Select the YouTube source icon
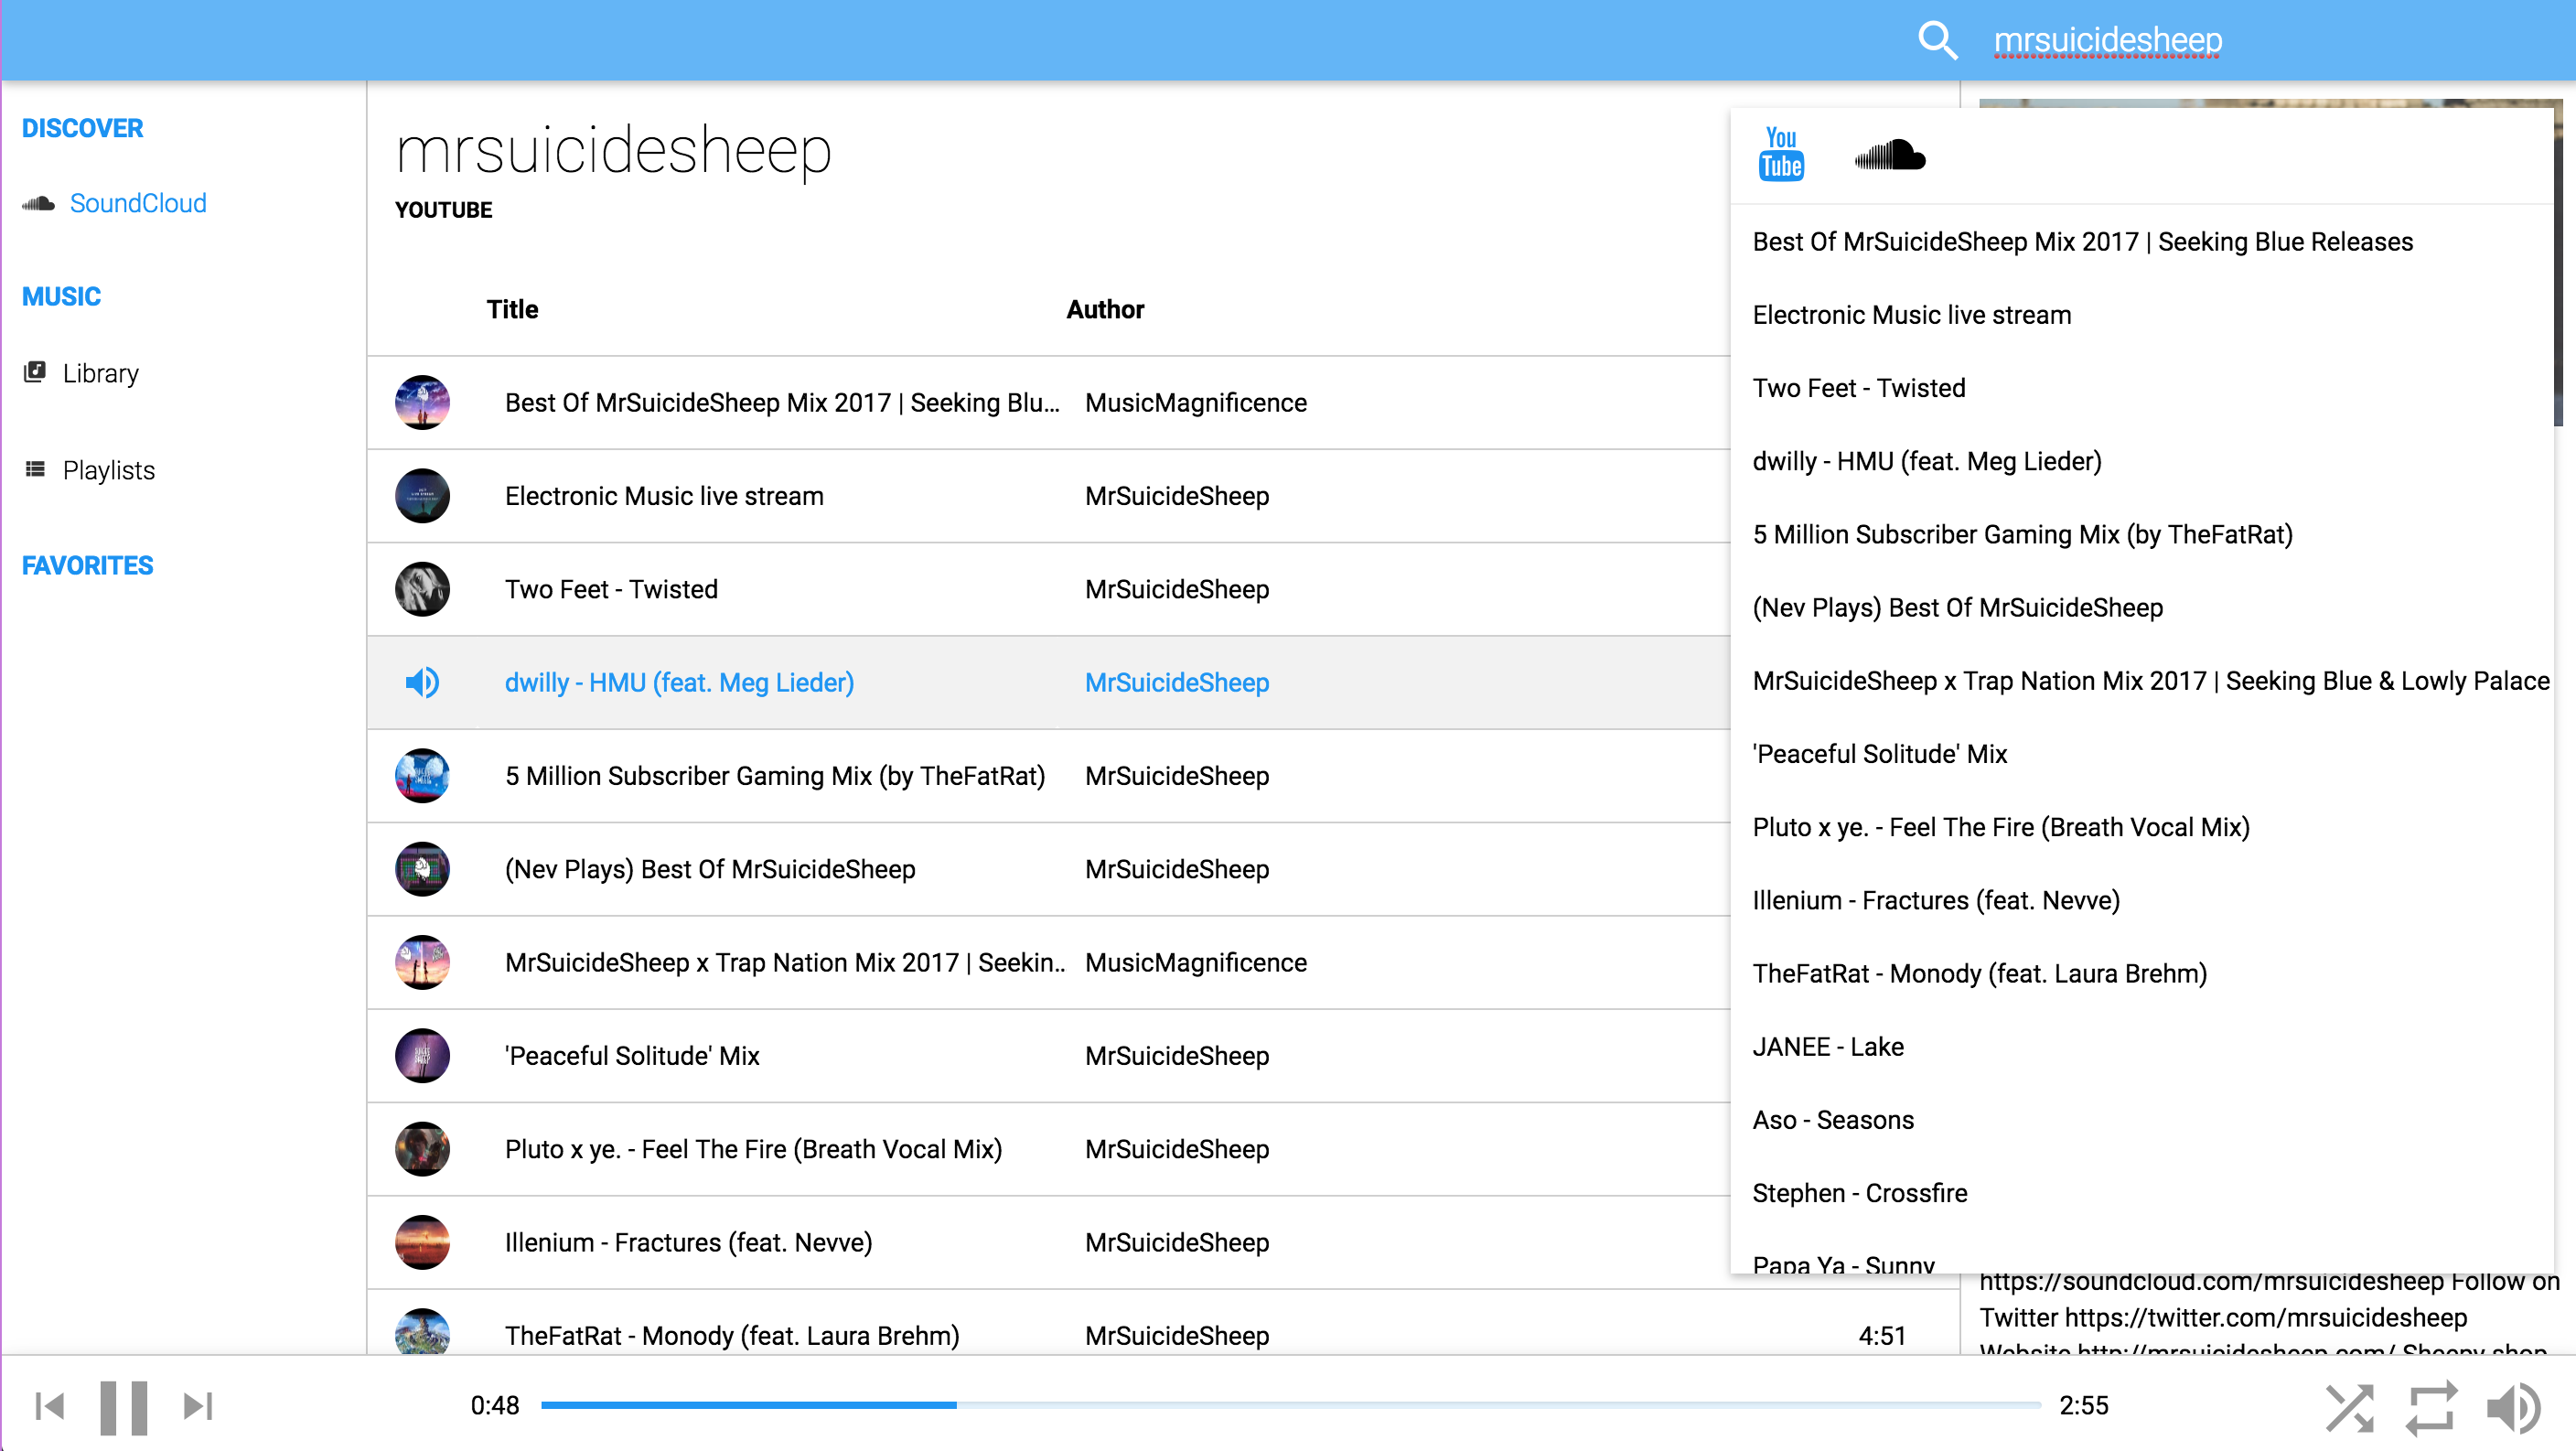This screenshot has height=1451, width=2576. pos(1781,154)
